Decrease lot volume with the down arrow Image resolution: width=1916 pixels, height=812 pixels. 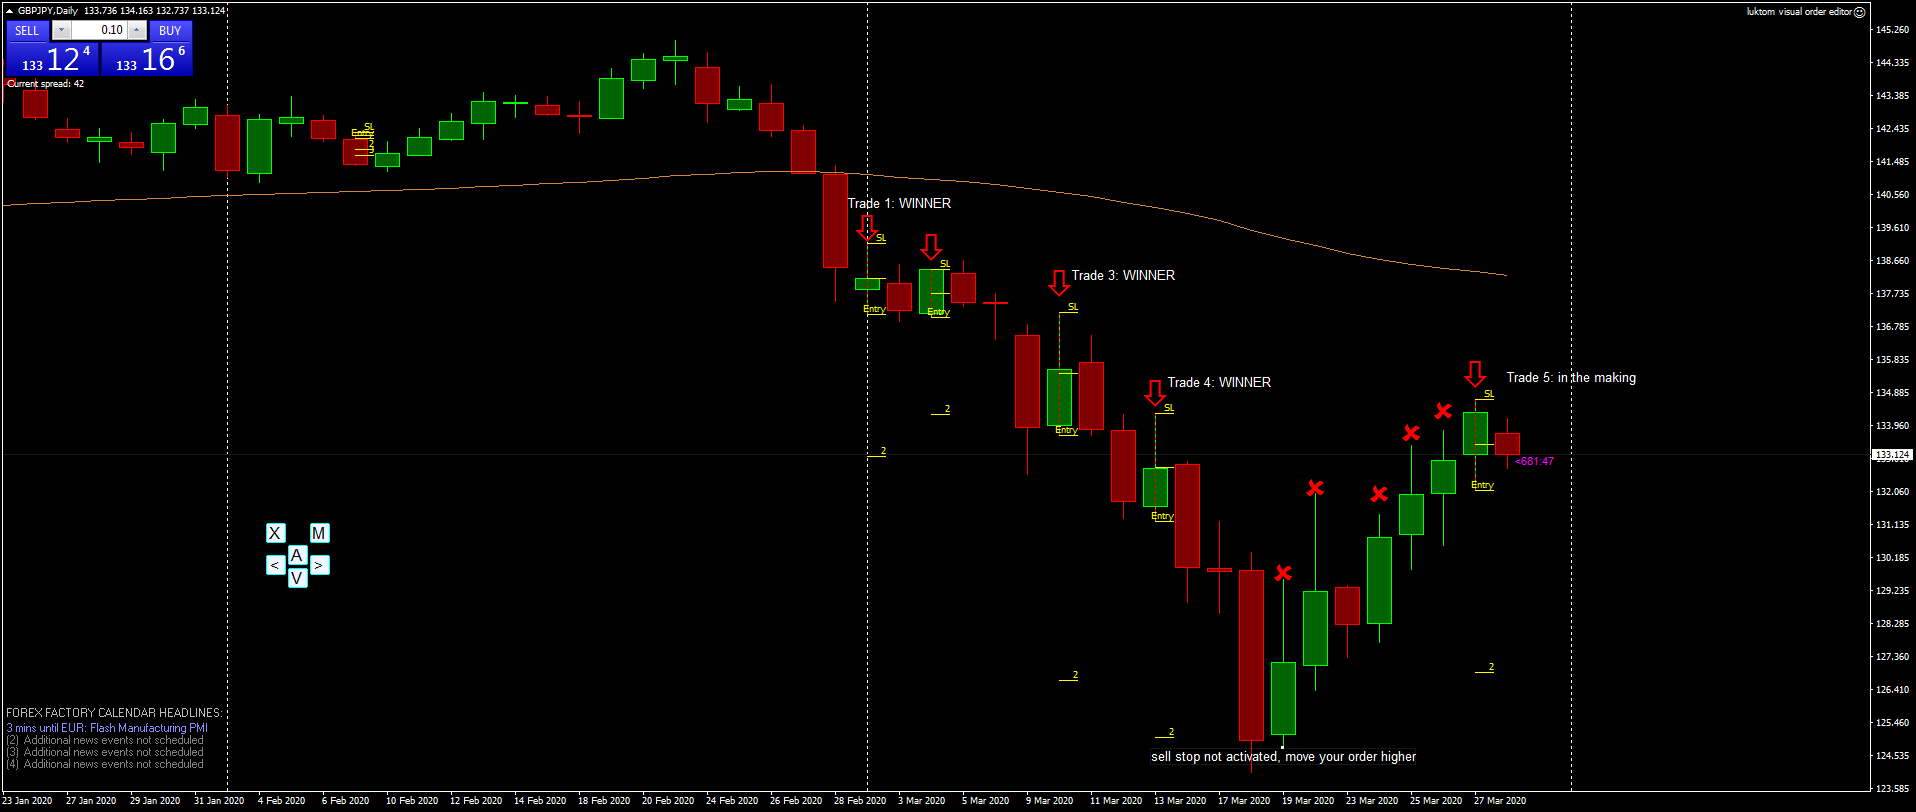click(62, 30)
